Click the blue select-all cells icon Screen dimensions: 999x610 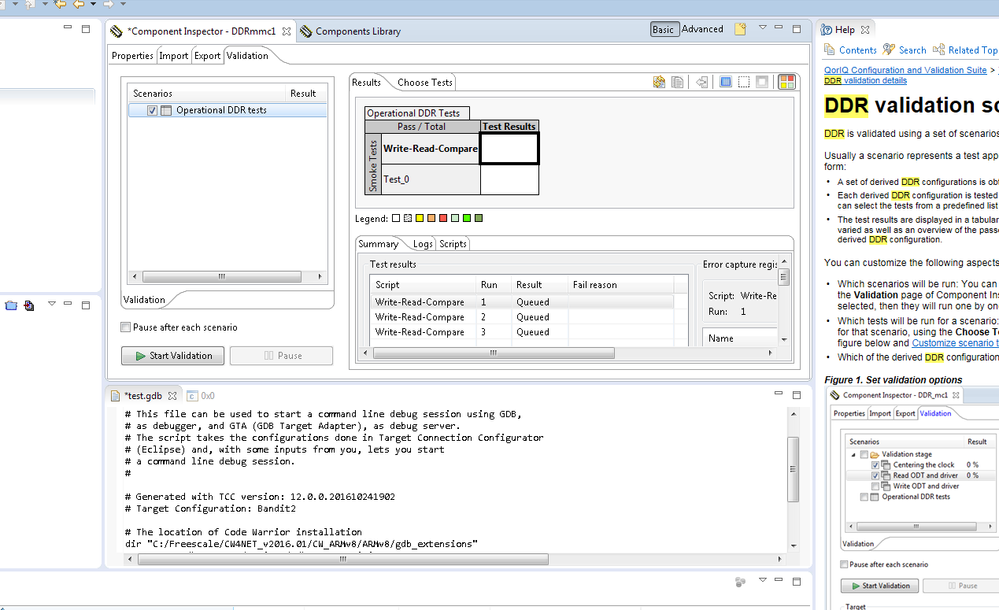726,82
